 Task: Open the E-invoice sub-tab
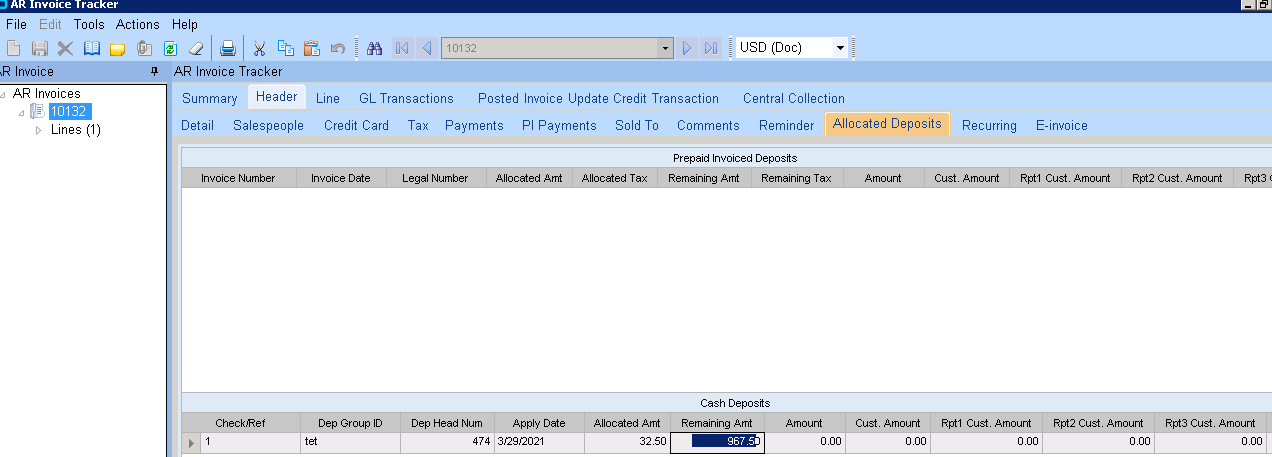point(1061,125)
